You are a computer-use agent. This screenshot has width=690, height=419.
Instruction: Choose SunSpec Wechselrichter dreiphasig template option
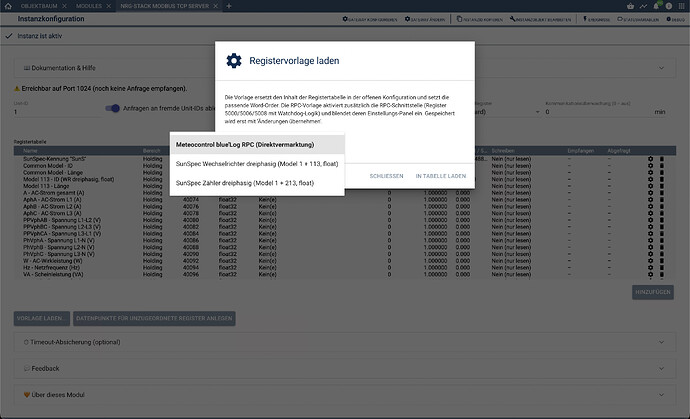[x=257, y=164]
